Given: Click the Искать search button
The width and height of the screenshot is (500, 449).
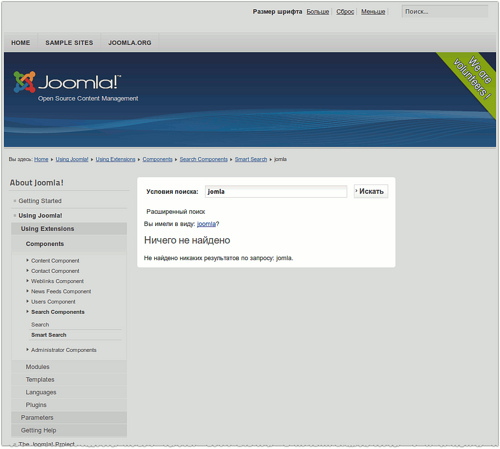Looking at the screenshot, I should pos(371,191).
